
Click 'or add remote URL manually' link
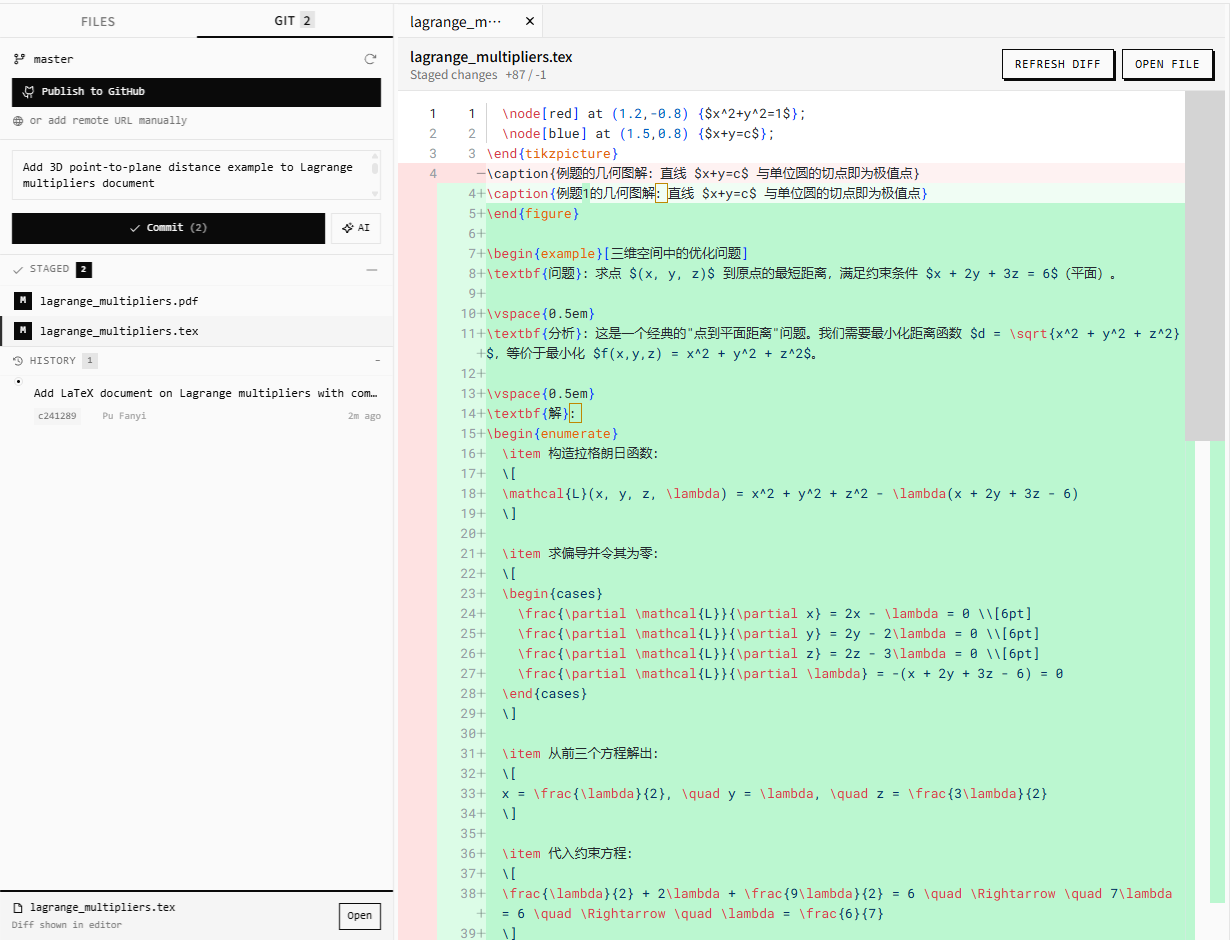tap(108, 121)
